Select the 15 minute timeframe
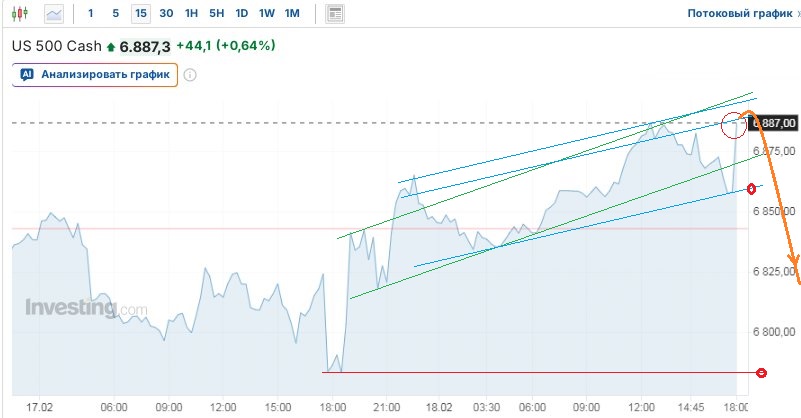 140,14
